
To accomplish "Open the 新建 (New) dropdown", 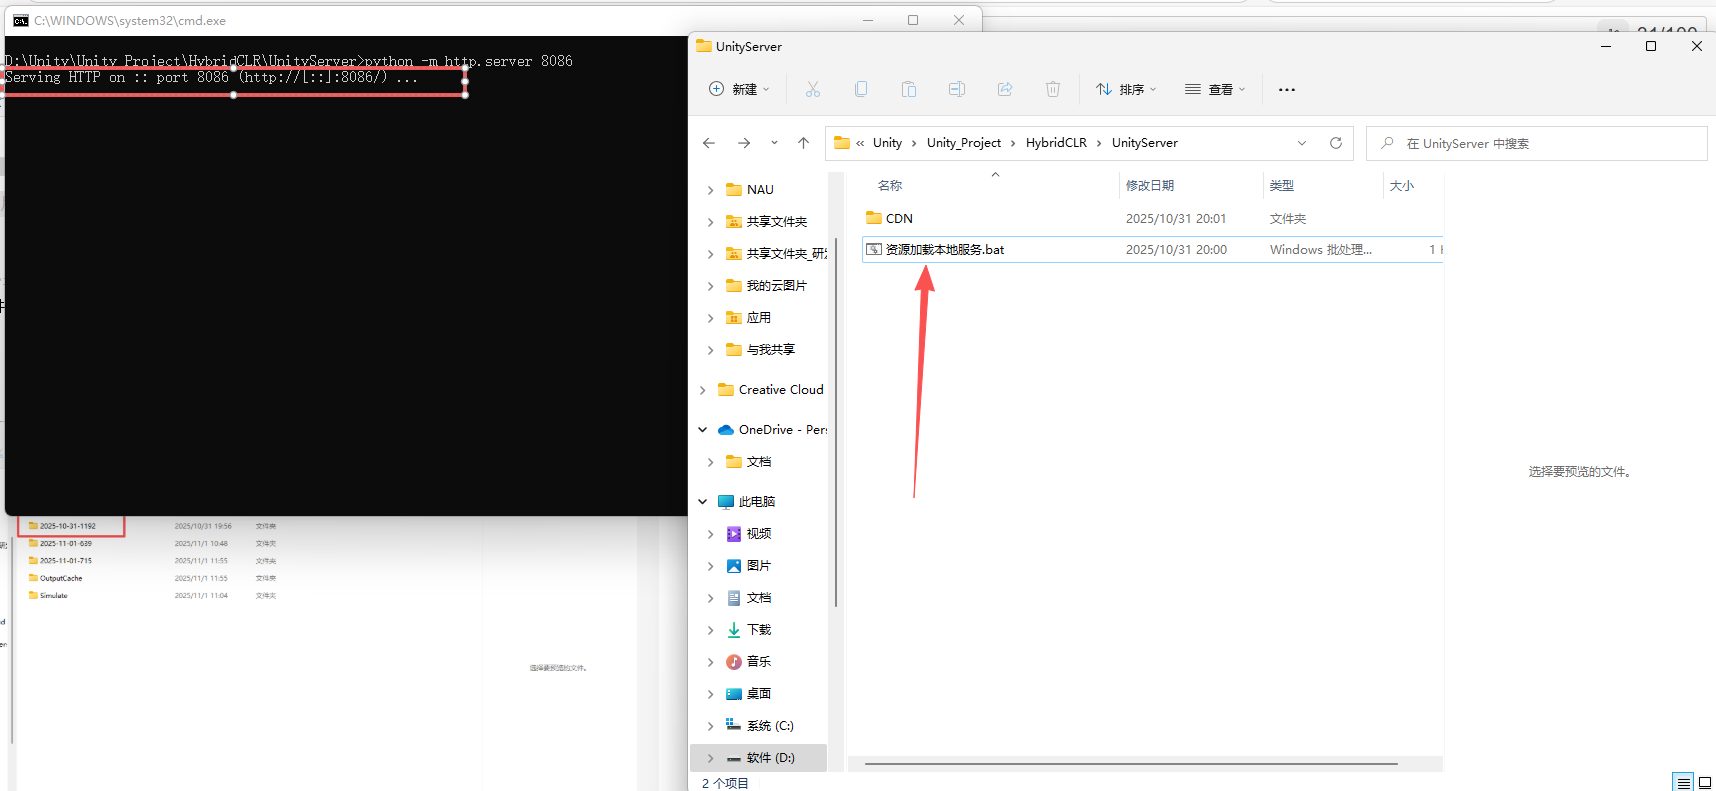I will pos(740,89).
